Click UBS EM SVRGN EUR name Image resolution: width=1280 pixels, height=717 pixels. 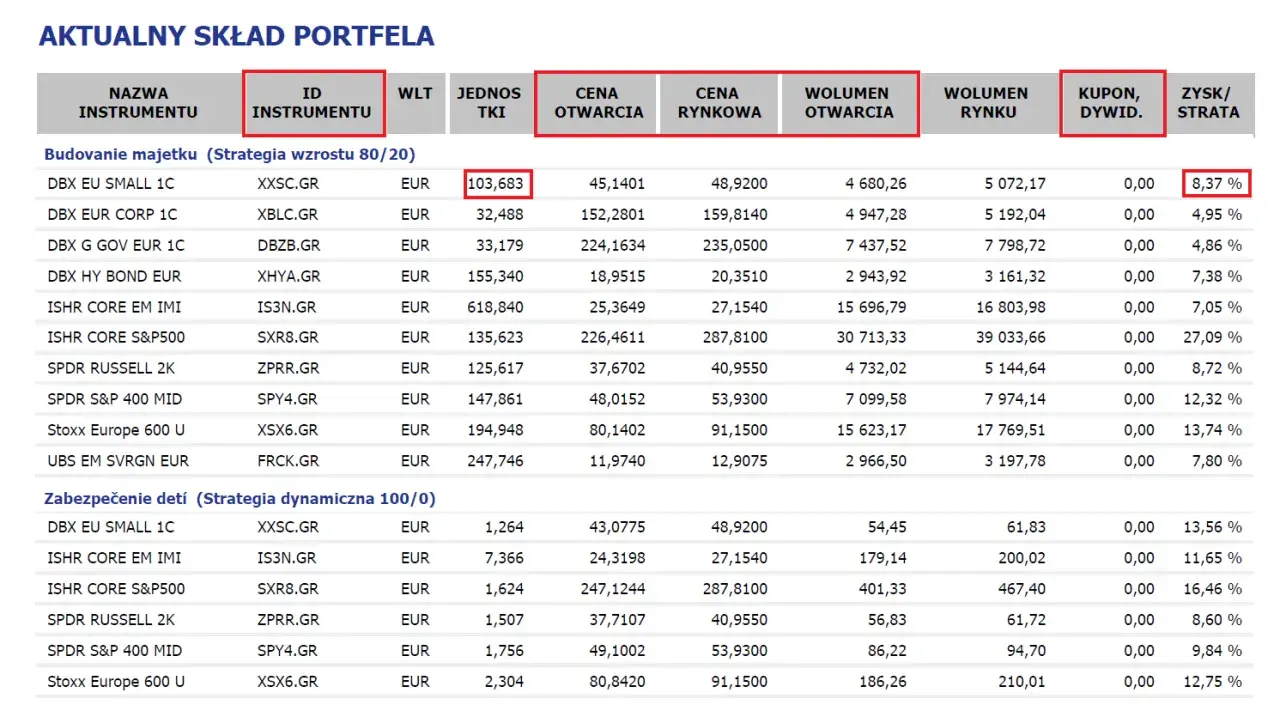(118, 461)
